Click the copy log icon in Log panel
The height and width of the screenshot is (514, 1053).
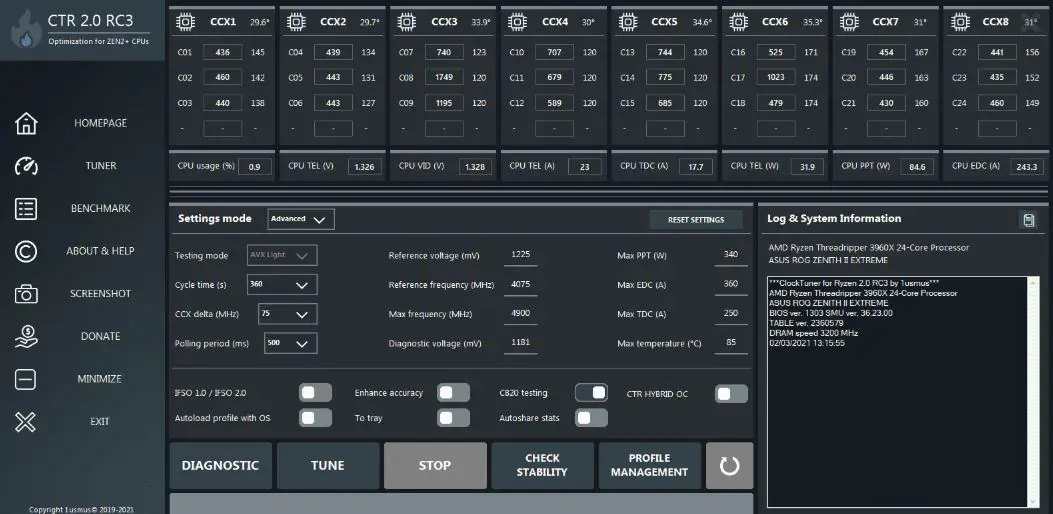point(1027,220)
